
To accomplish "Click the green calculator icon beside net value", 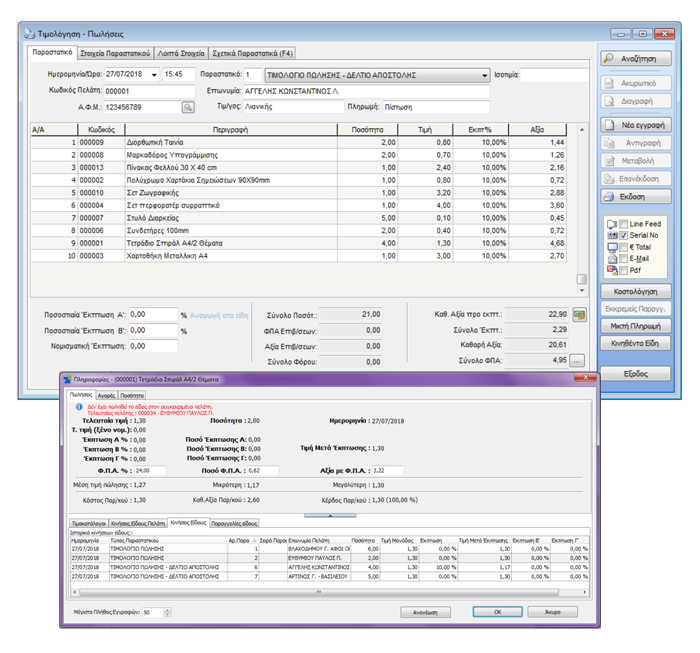I will pos(578,314).
